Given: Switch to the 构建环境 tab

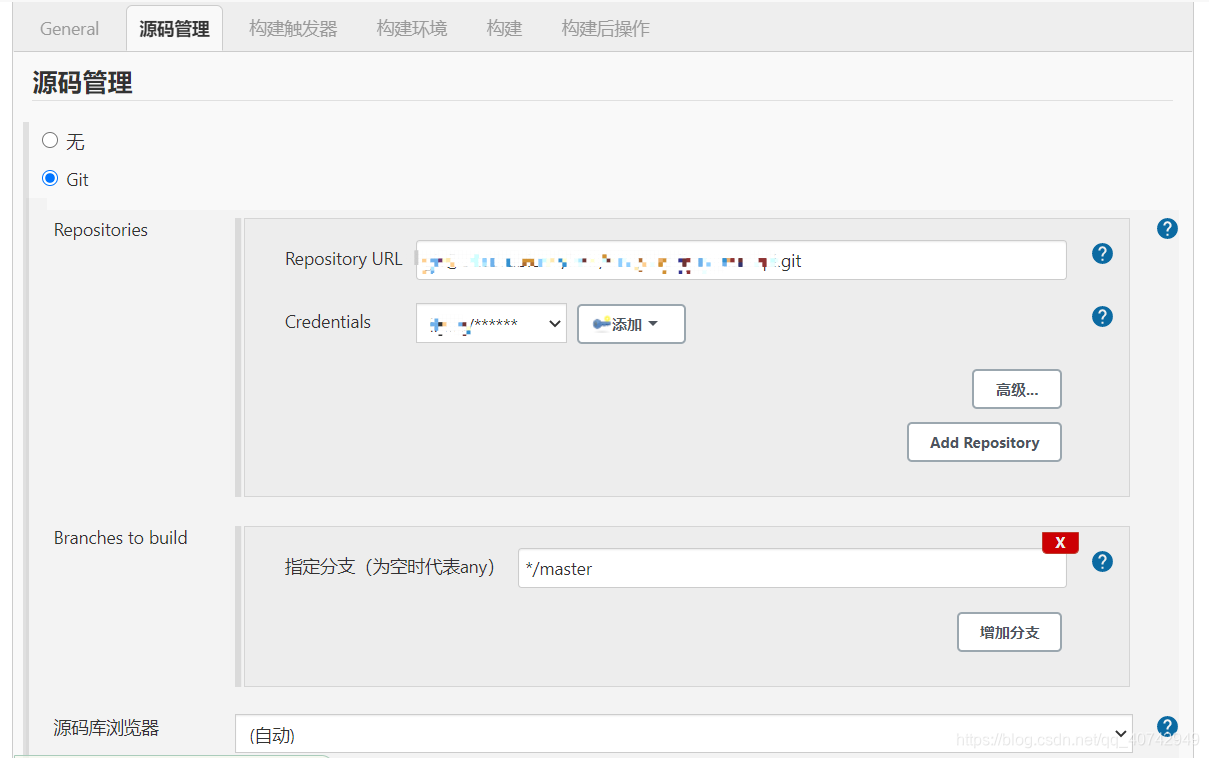Looking at the screenshot, I should (x=412, y=29).
